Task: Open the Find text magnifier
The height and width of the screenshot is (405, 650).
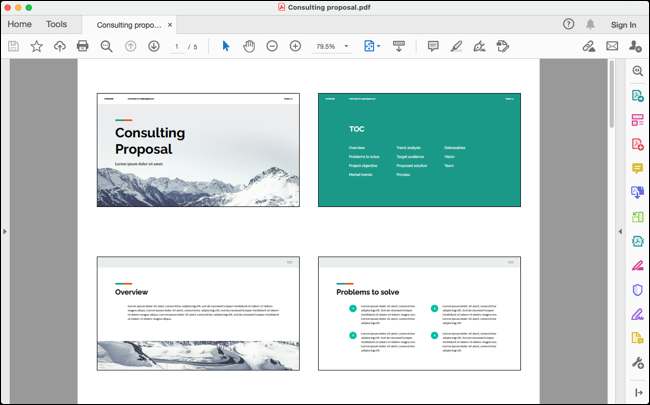Action: point(107,46)
